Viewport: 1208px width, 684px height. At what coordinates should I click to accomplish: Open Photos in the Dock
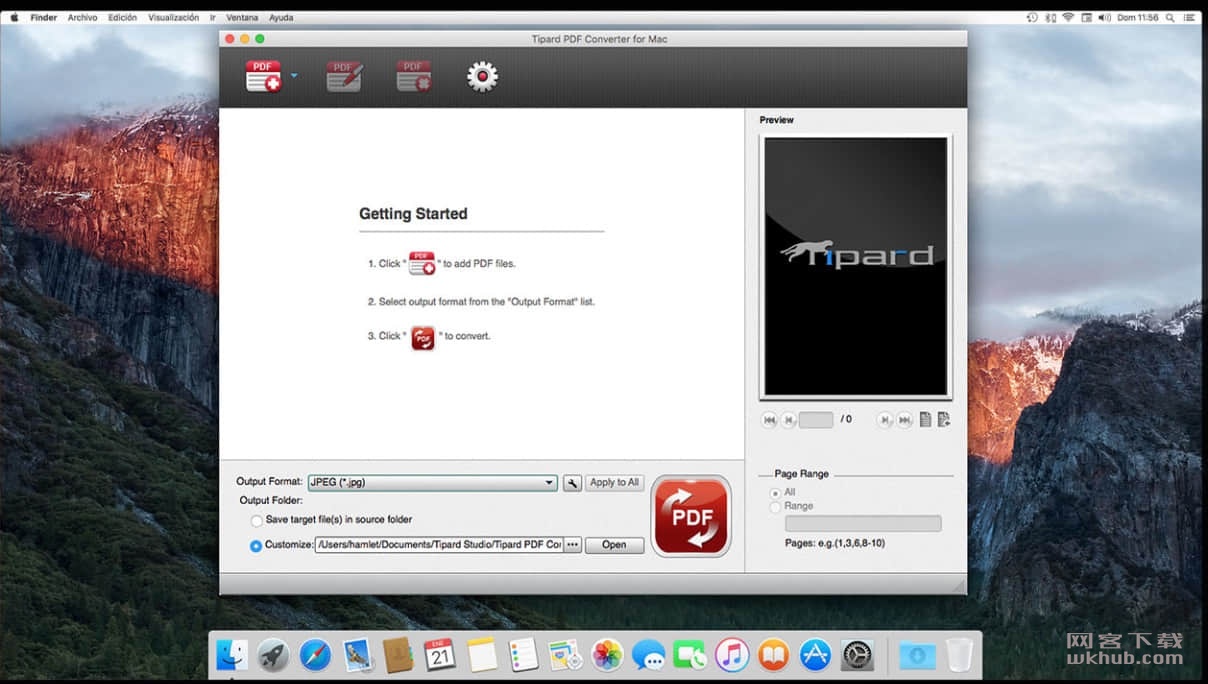(607, 655)
